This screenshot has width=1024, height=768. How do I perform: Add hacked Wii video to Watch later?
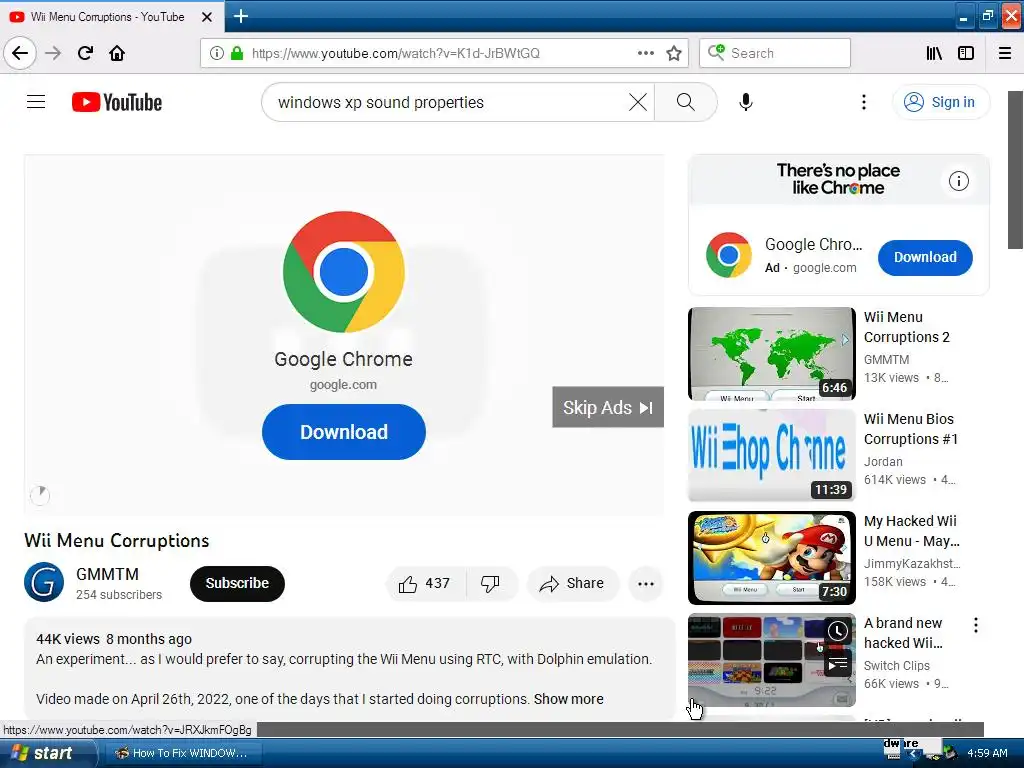(837, 631)
